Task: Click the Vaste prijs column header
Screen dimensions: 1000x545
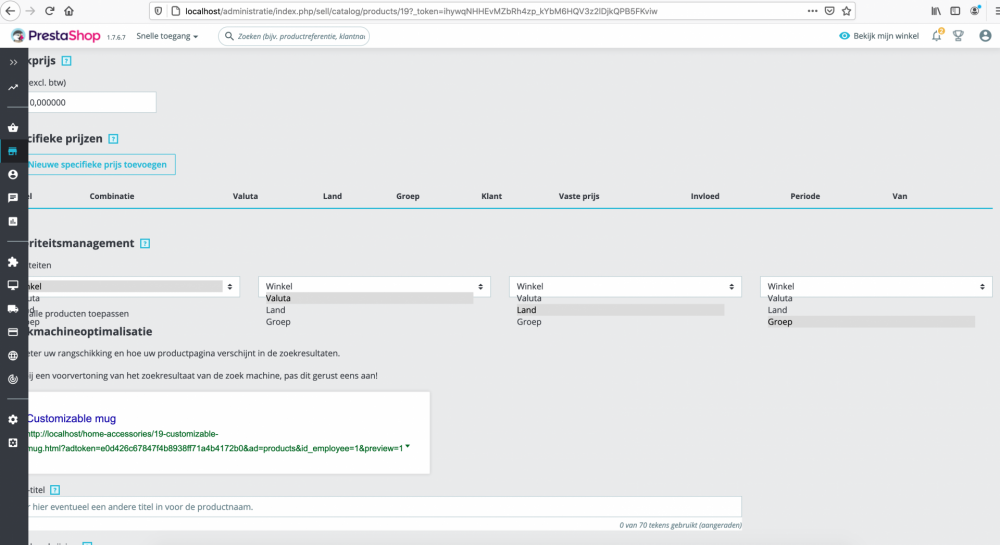Action: click(x=579, y=196)
